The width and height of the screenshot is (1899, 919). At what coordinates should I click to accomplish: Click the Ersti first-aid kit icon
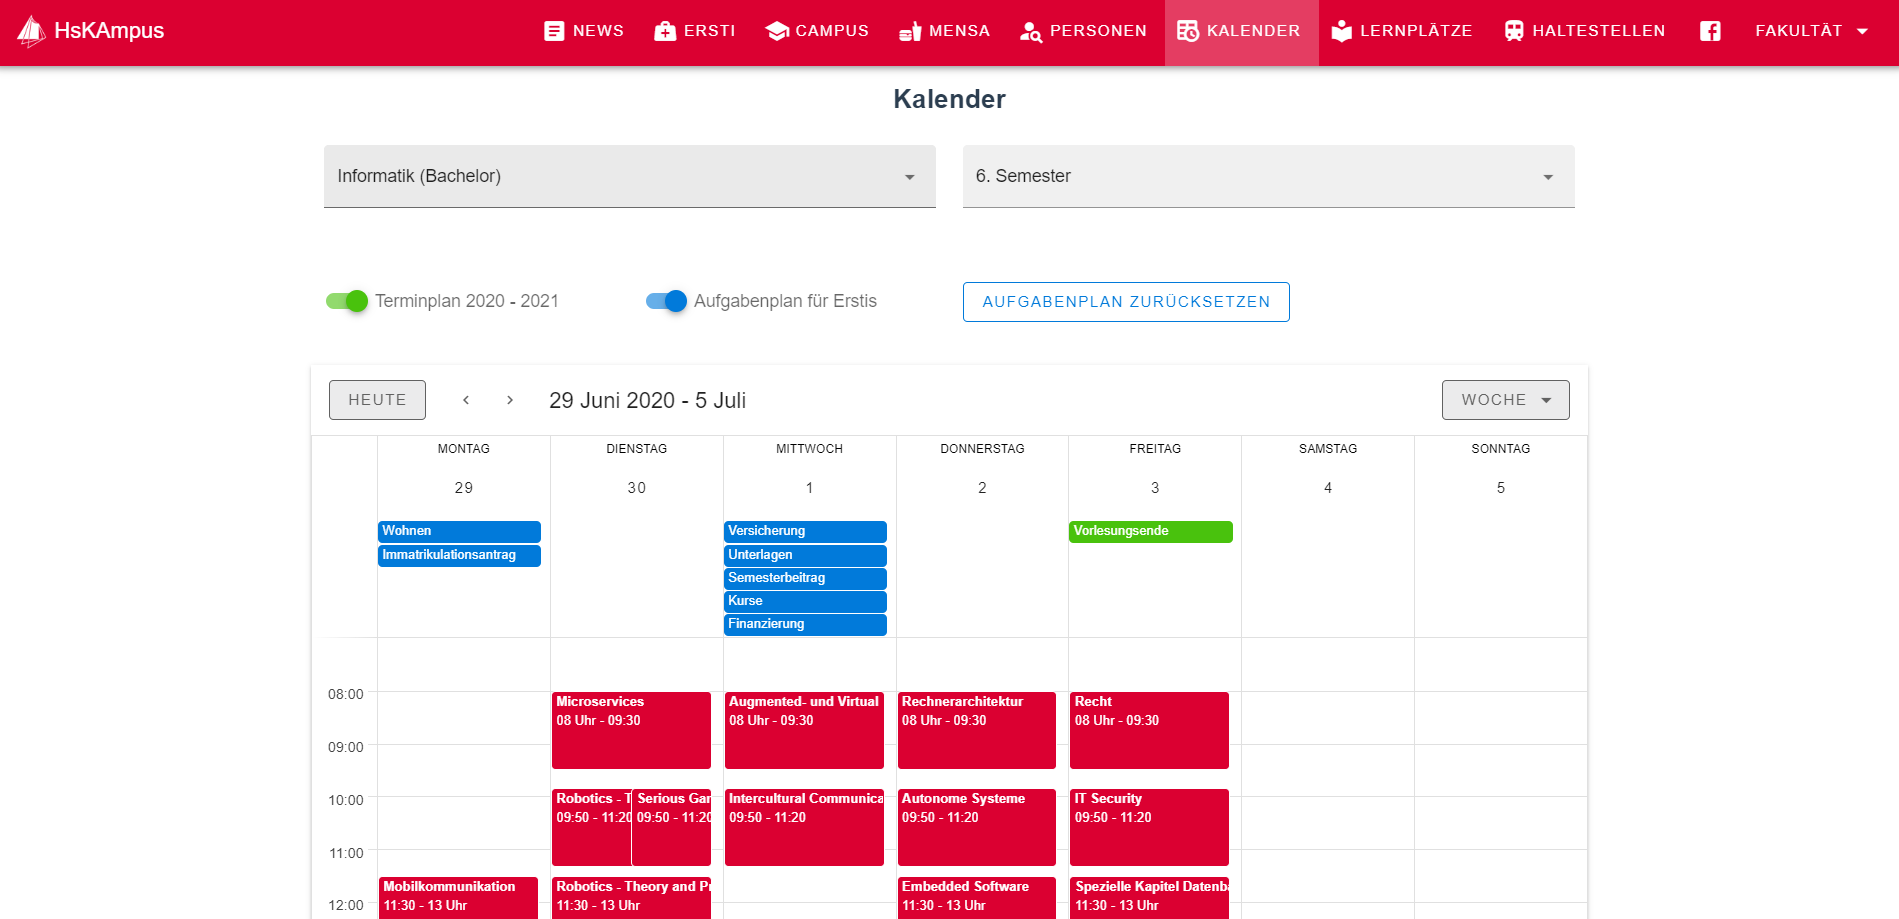[x=665, y=31]
